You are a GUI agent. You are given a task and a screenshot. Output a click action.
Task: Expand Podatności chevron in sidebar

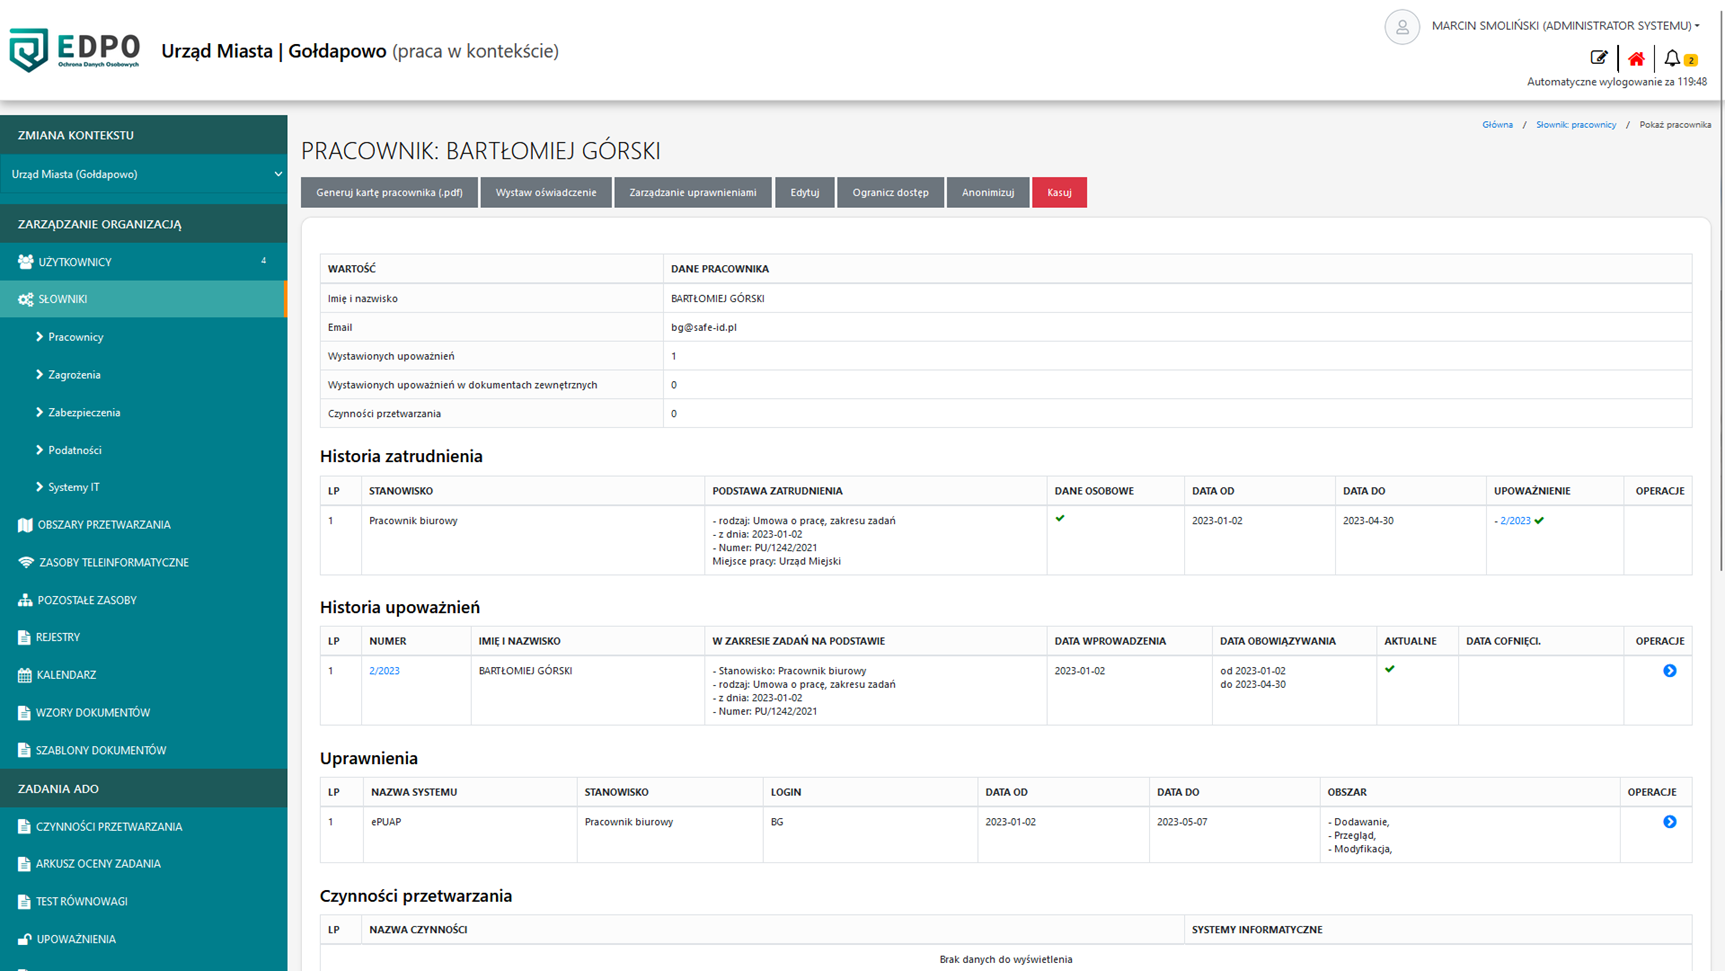point(39,450)
